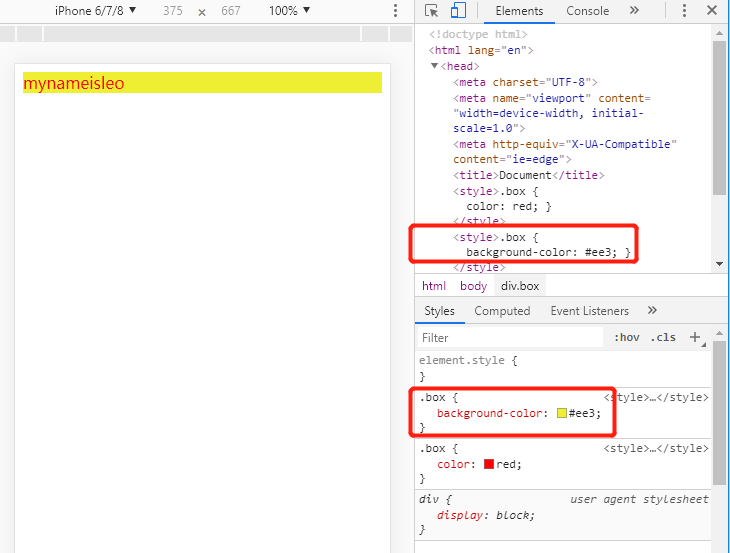Select the html lang="en" node
Viewport: 730px width, 553px height.
tap(481, 50)
